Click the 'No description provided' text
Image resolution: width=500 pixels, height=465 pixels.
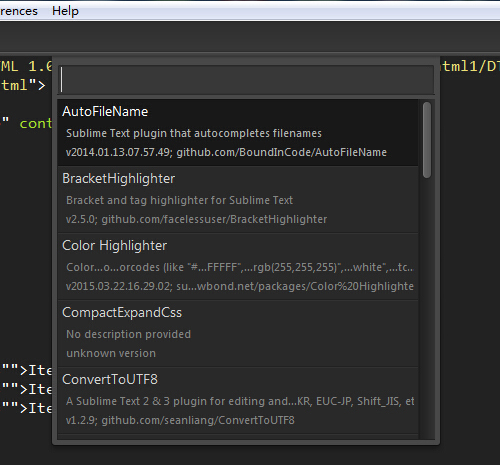128,334
